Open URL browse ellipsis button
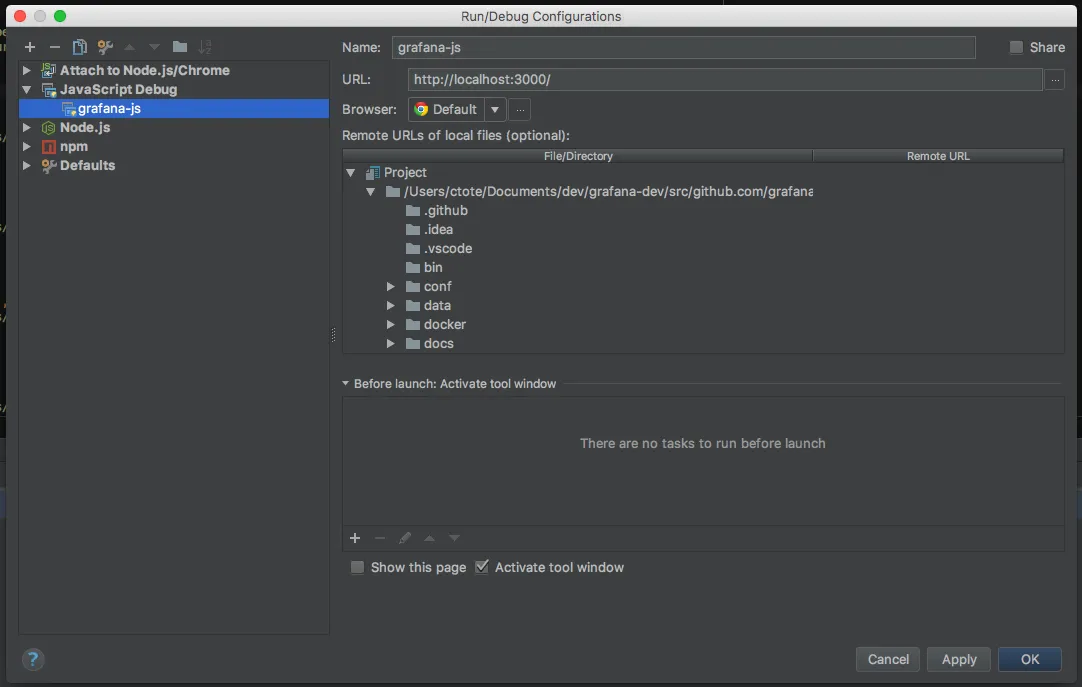 (1055, 80)
